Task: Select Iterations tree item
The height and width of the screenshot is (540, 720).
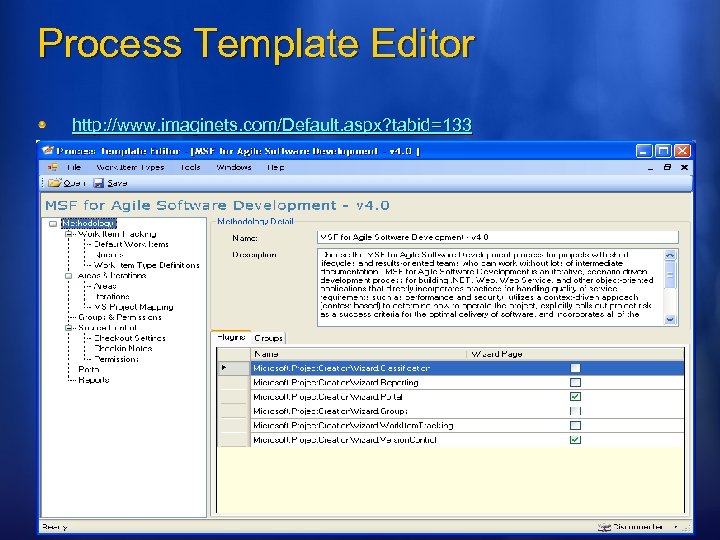Action: click(112, 297)
